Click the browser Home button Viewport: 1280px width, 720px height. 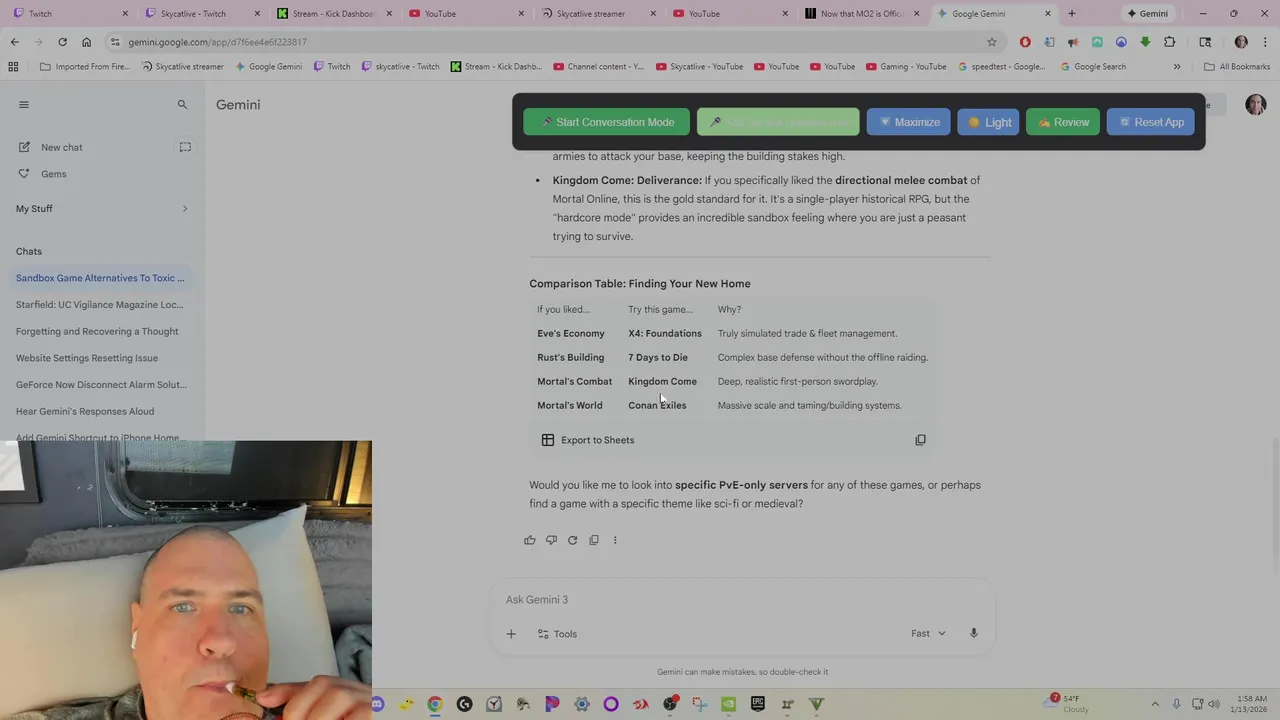[x=86, y=42]
